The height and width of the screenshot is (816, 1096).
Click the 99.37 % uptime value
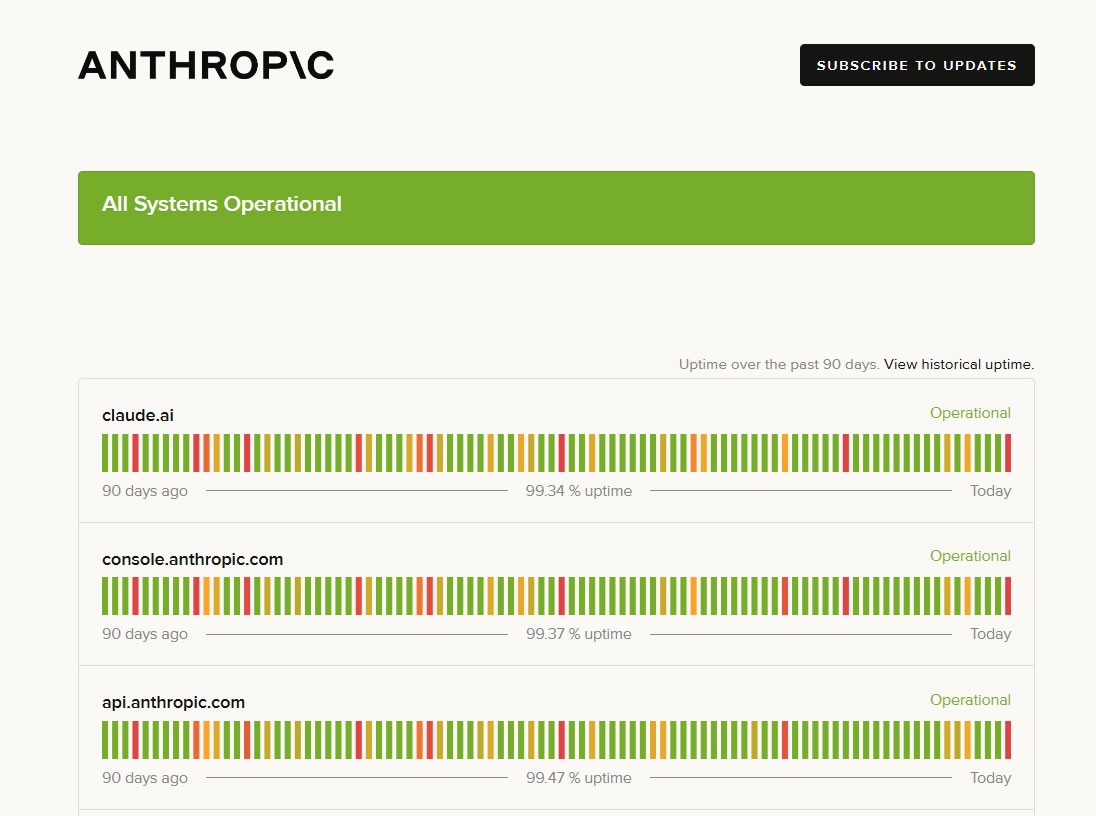tap(578, 634)
